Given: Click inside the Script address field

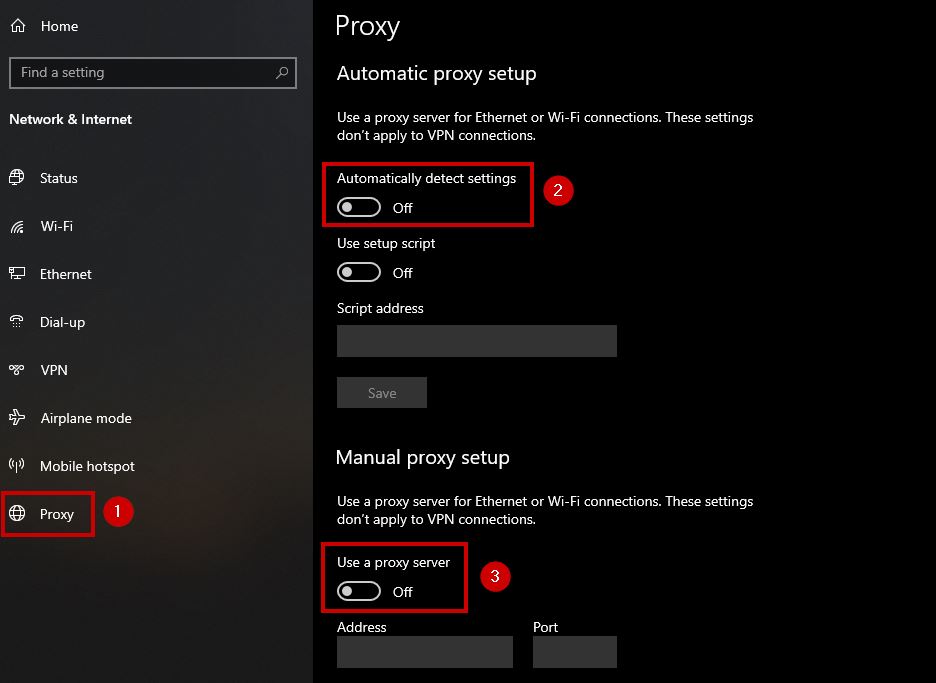Looking at the screenshot, I should click(476, 341).
